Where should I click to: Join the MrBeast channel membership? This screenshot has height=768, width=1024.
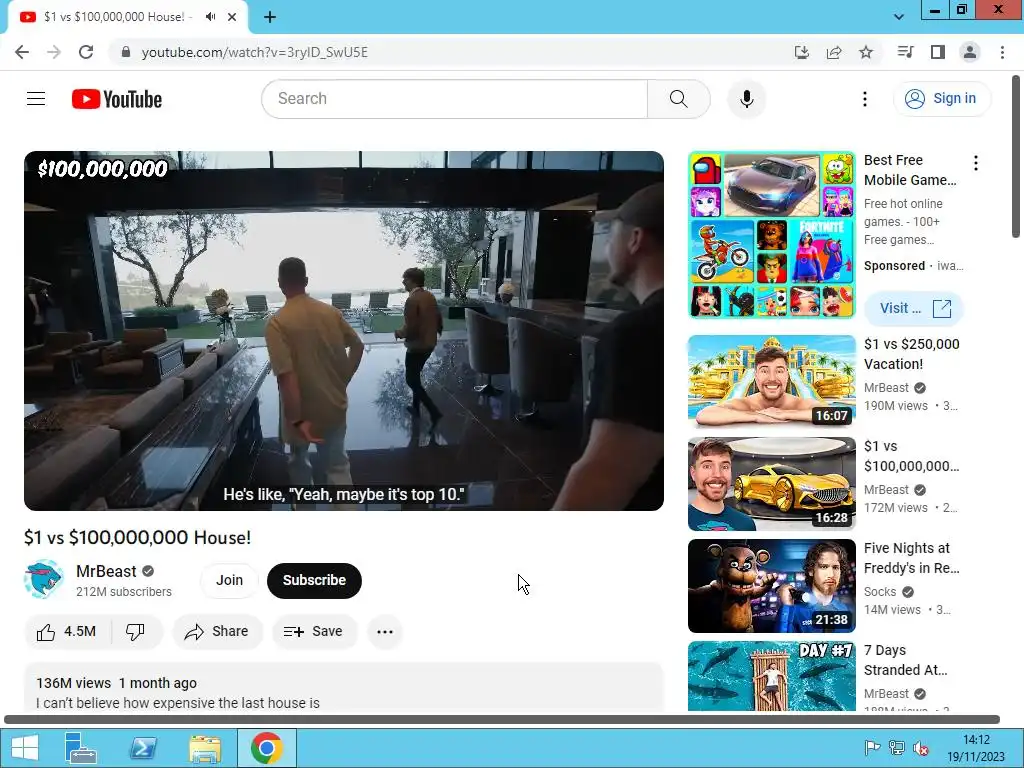229,580
